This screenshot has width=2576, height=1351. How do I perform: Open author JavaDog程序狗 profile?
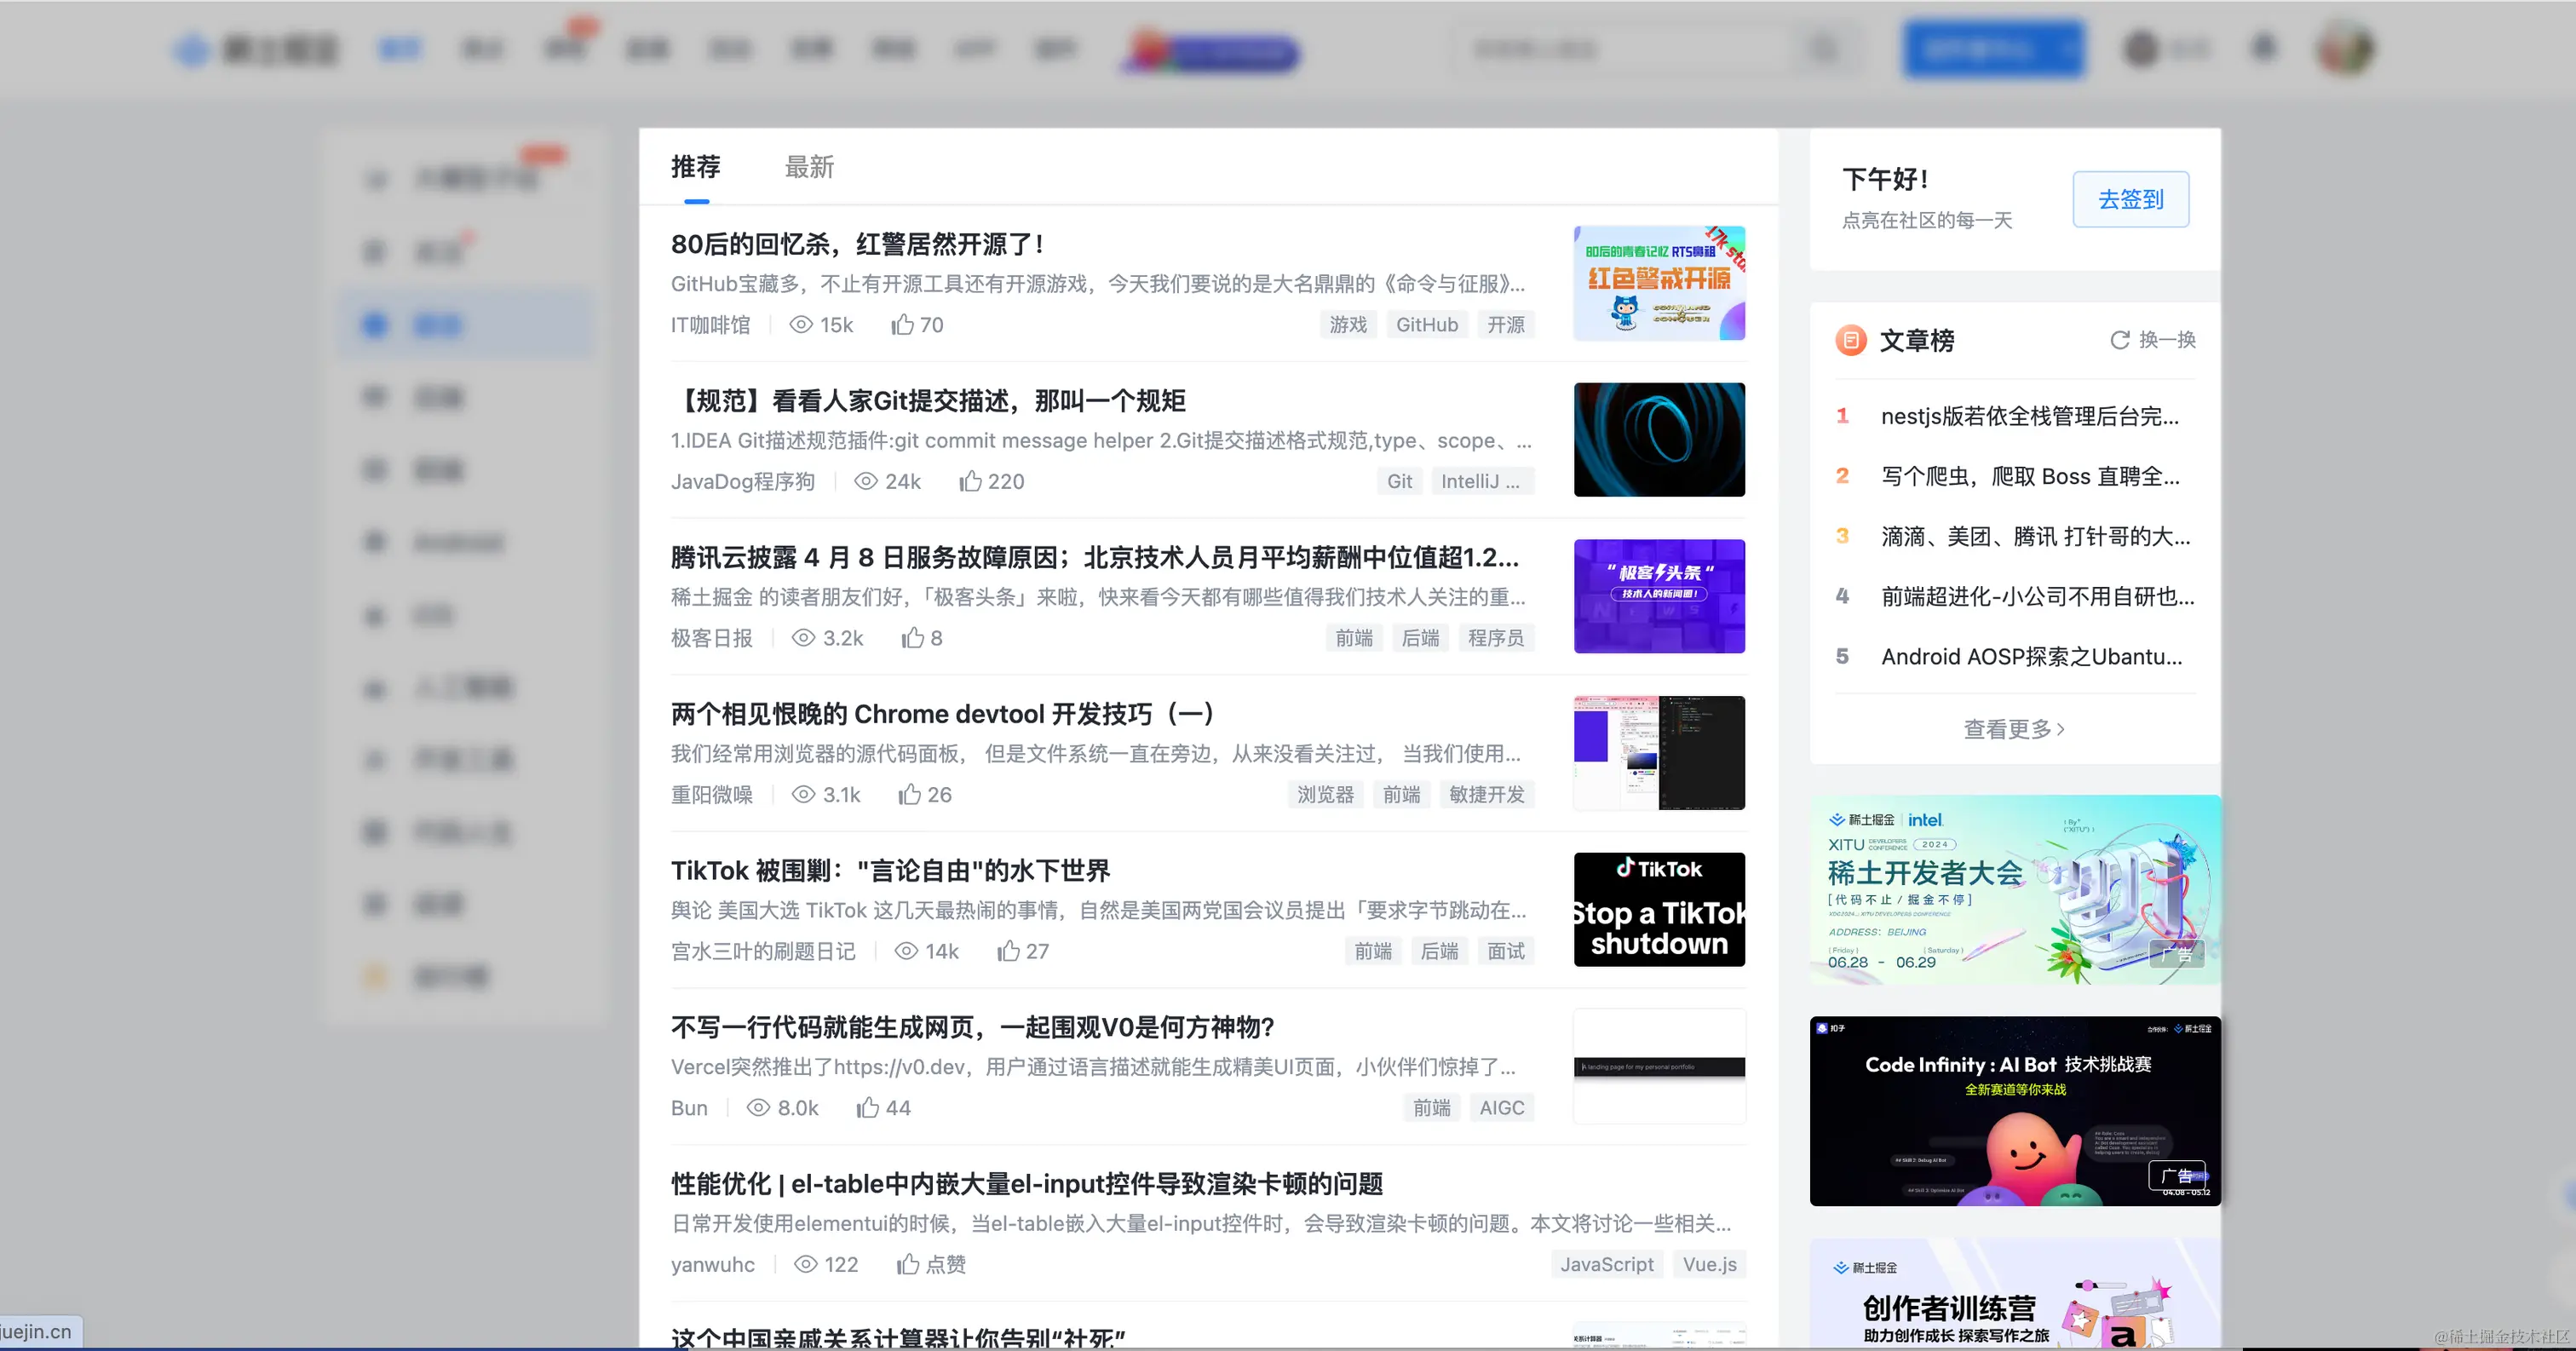click(x=742, y=481)
